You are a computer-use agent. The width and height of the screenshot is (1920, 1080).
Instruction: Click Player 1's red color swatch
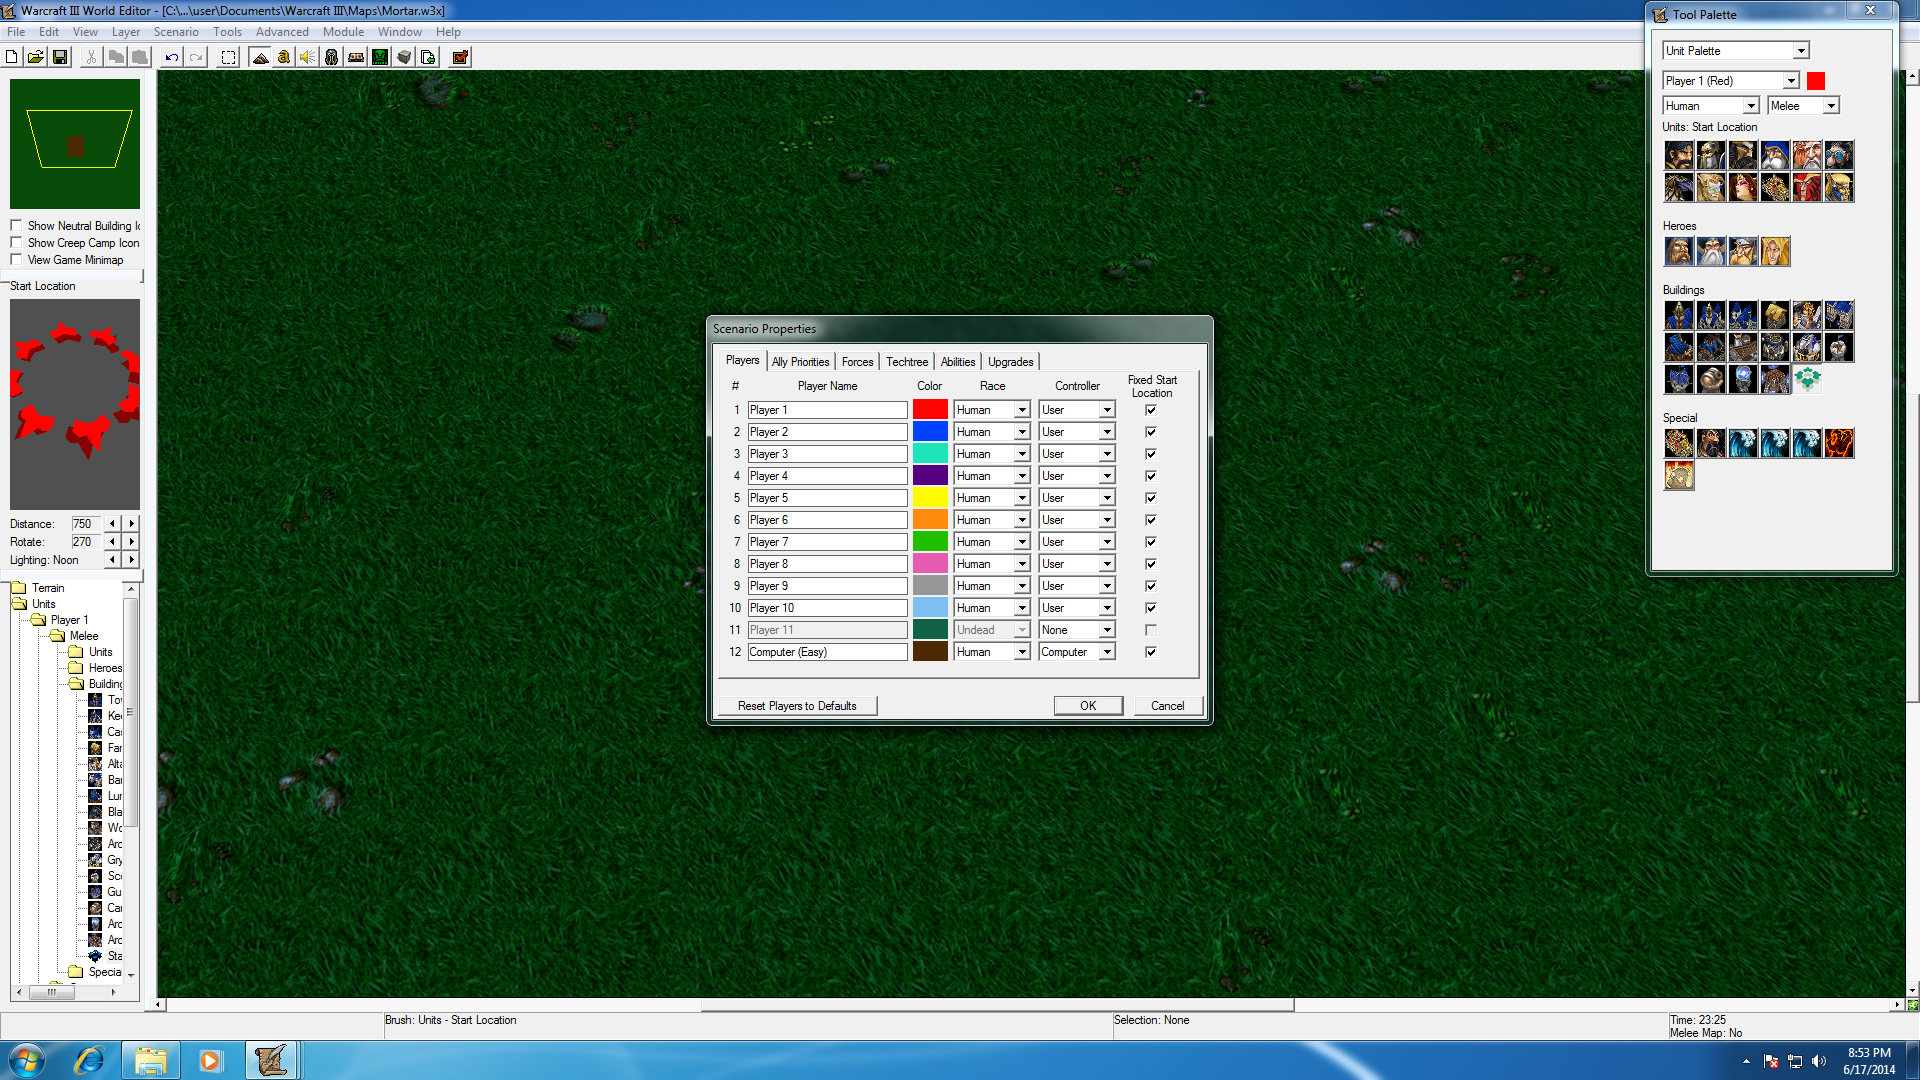click(x=930, y=410)
